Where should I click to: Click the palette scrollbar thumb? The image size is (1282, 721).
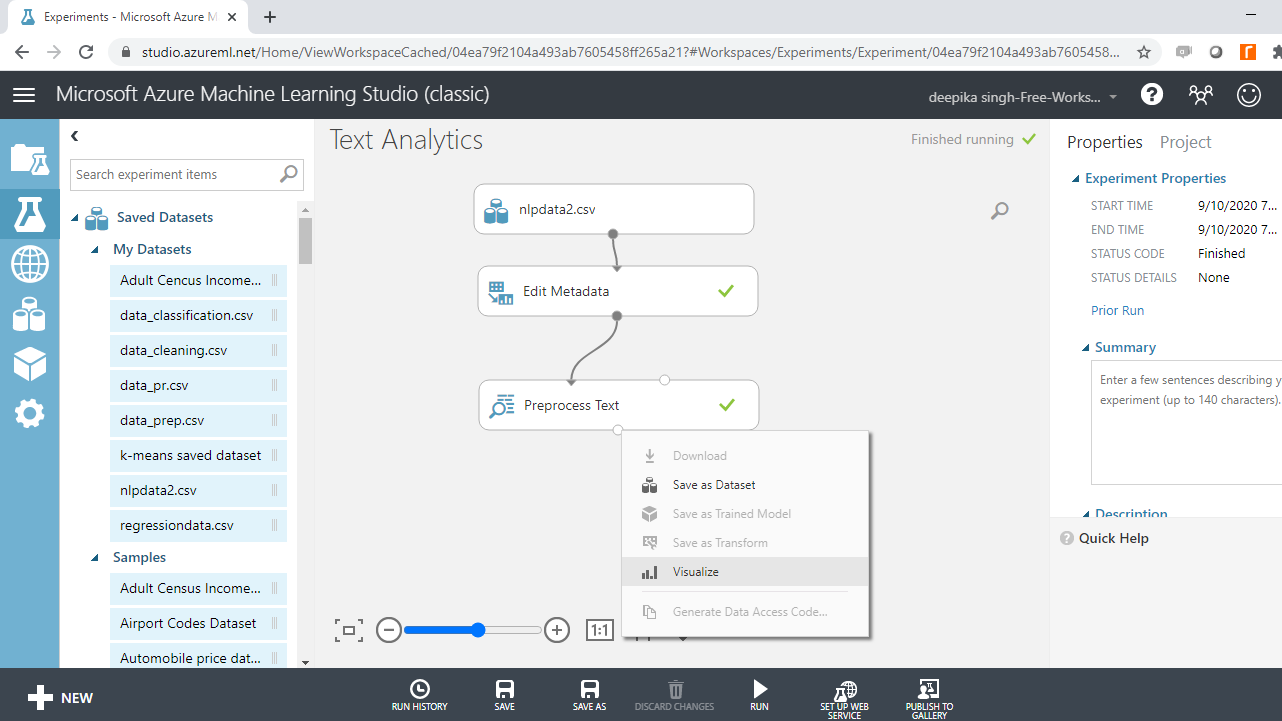(305, 240)
